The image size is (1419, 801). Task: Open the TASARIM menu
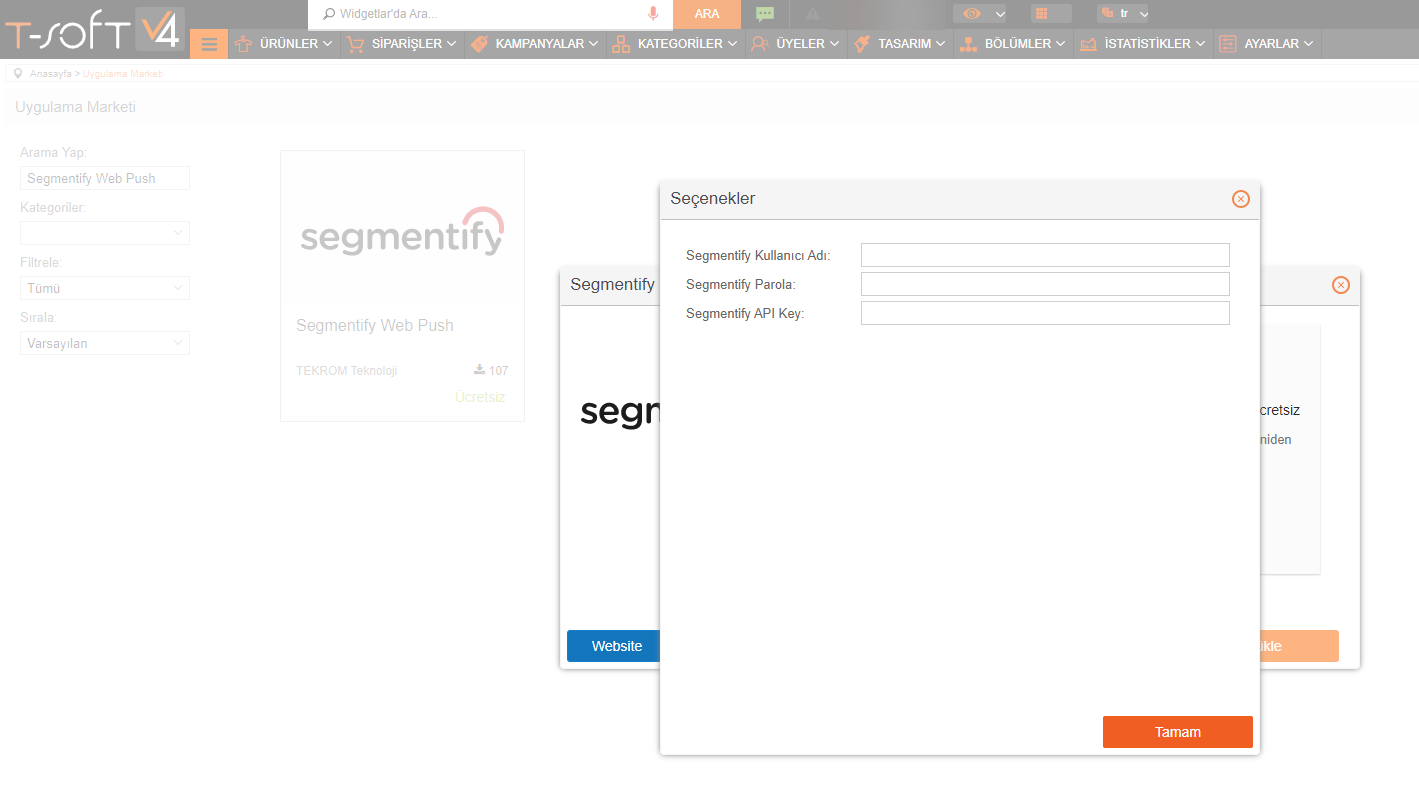point(900,44)
